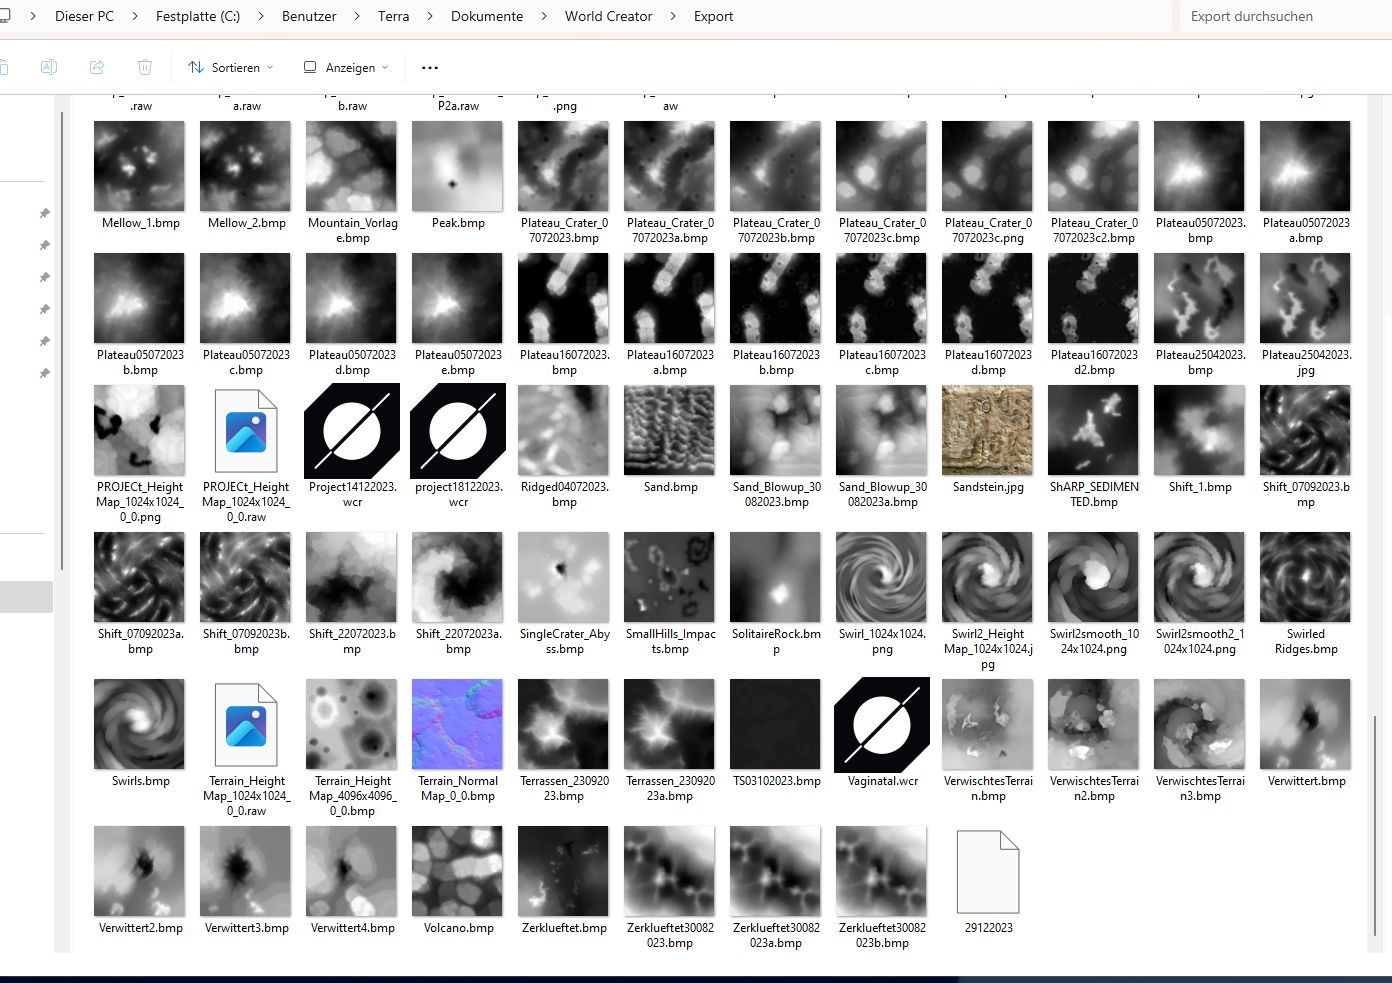Select the Terrain_HeightMap_4096x4096_0_0.bmp thumbnail
The height and width of the screenshot is (983, 1392).
(x=352, y=724)
